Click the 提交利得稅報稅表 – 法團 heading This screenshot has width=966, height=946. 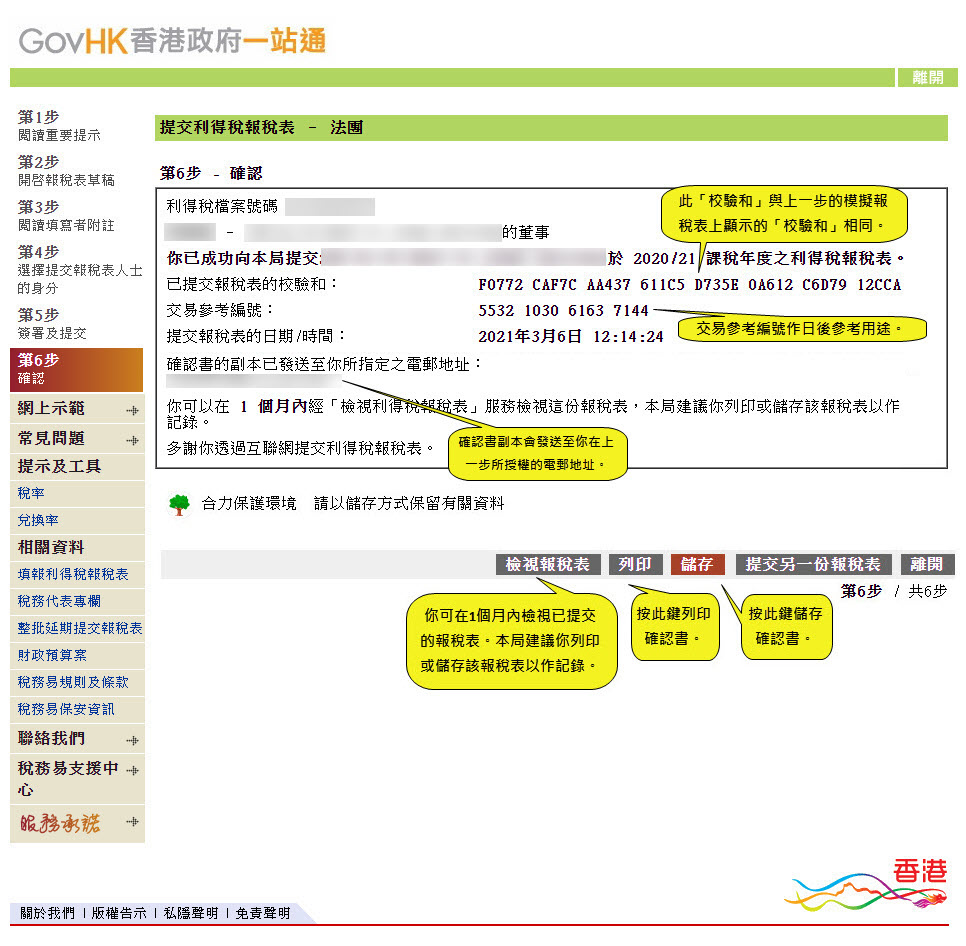click(x=261, y=128)
